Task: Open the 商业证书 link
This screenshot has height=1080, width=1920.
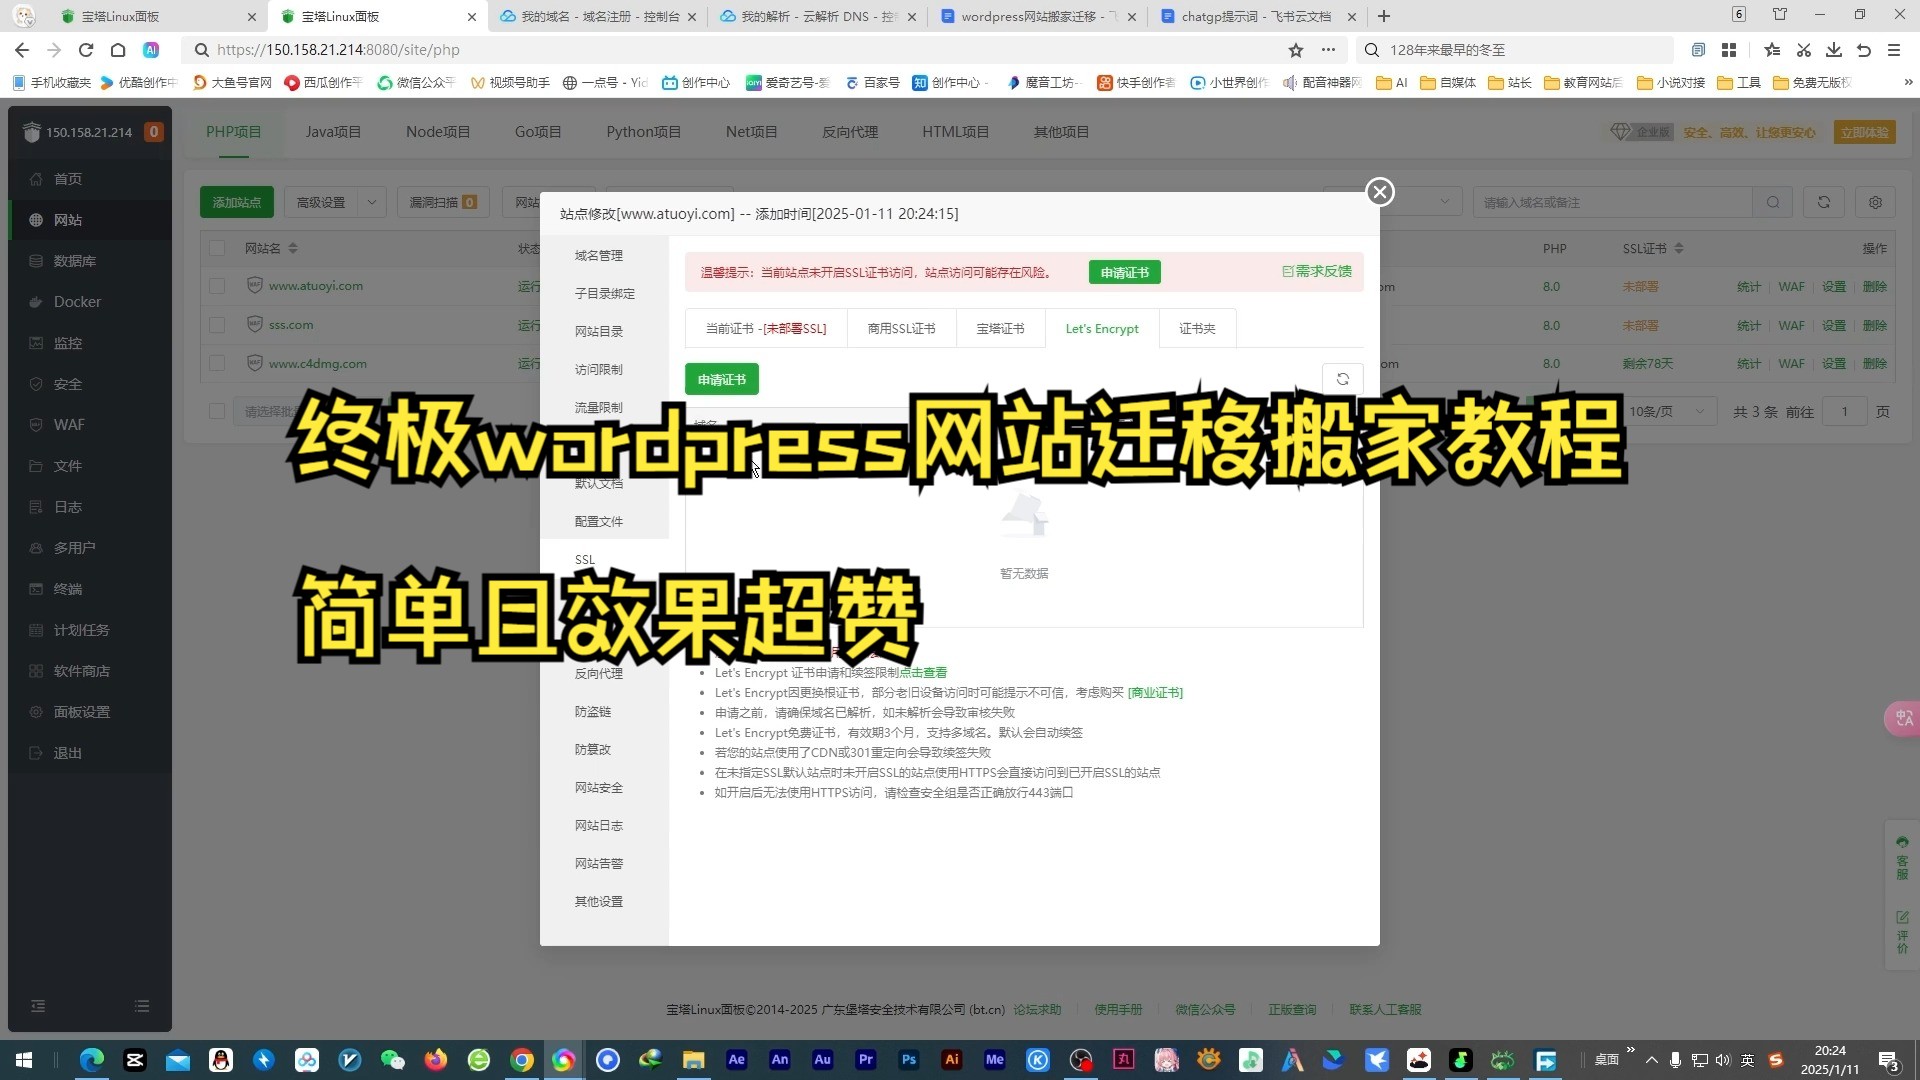Action: click(1155, 692)
